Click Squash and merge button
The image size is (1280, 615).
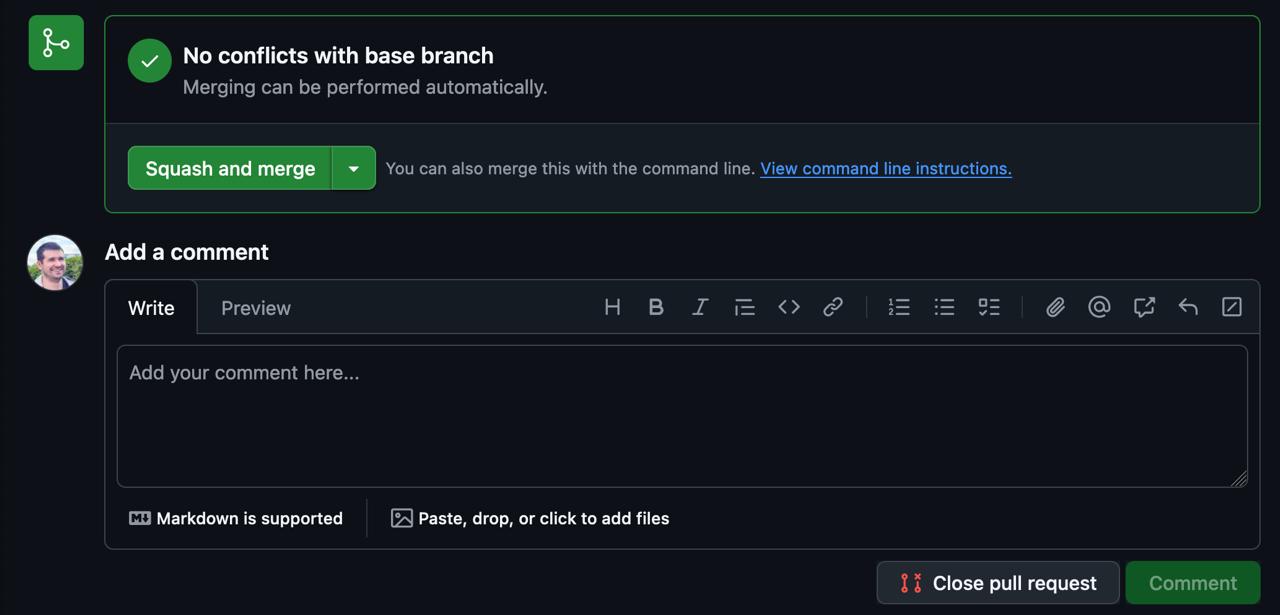point(230,168)
